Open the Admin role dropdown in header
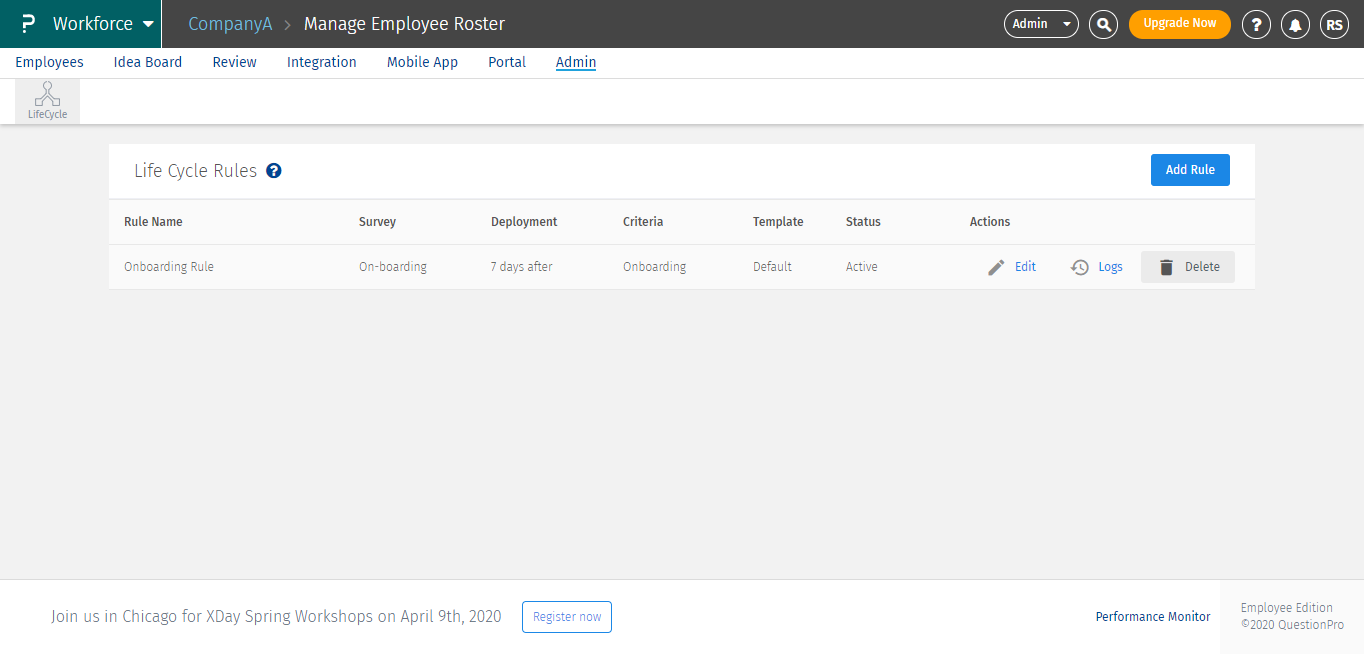 click(x=1041, y=24)
